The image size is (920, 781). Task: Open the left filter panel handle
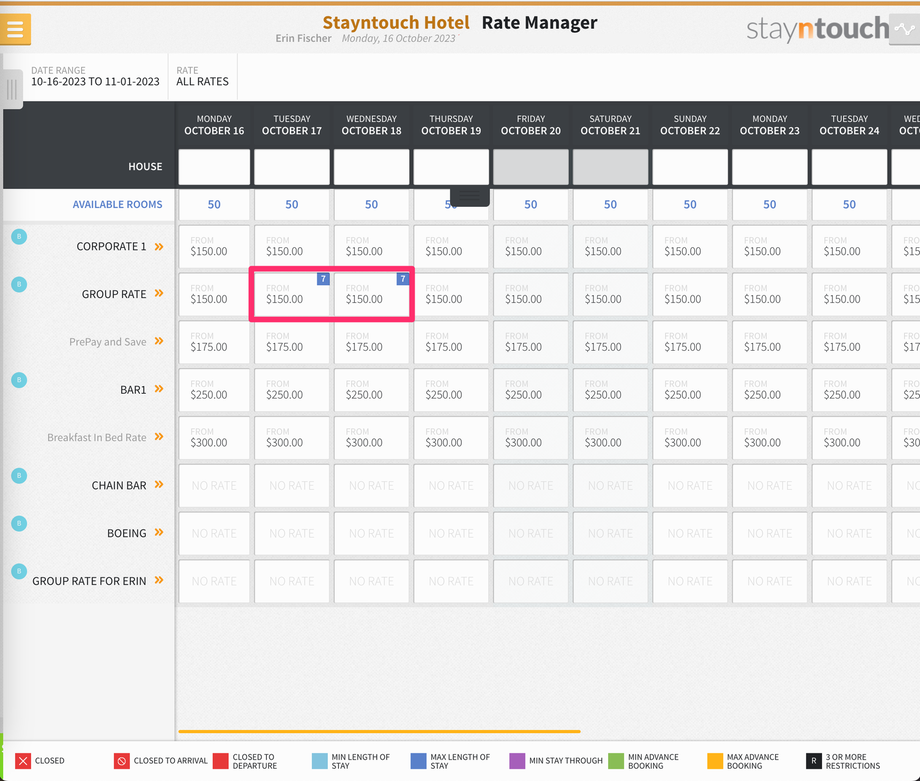(12, 89)
